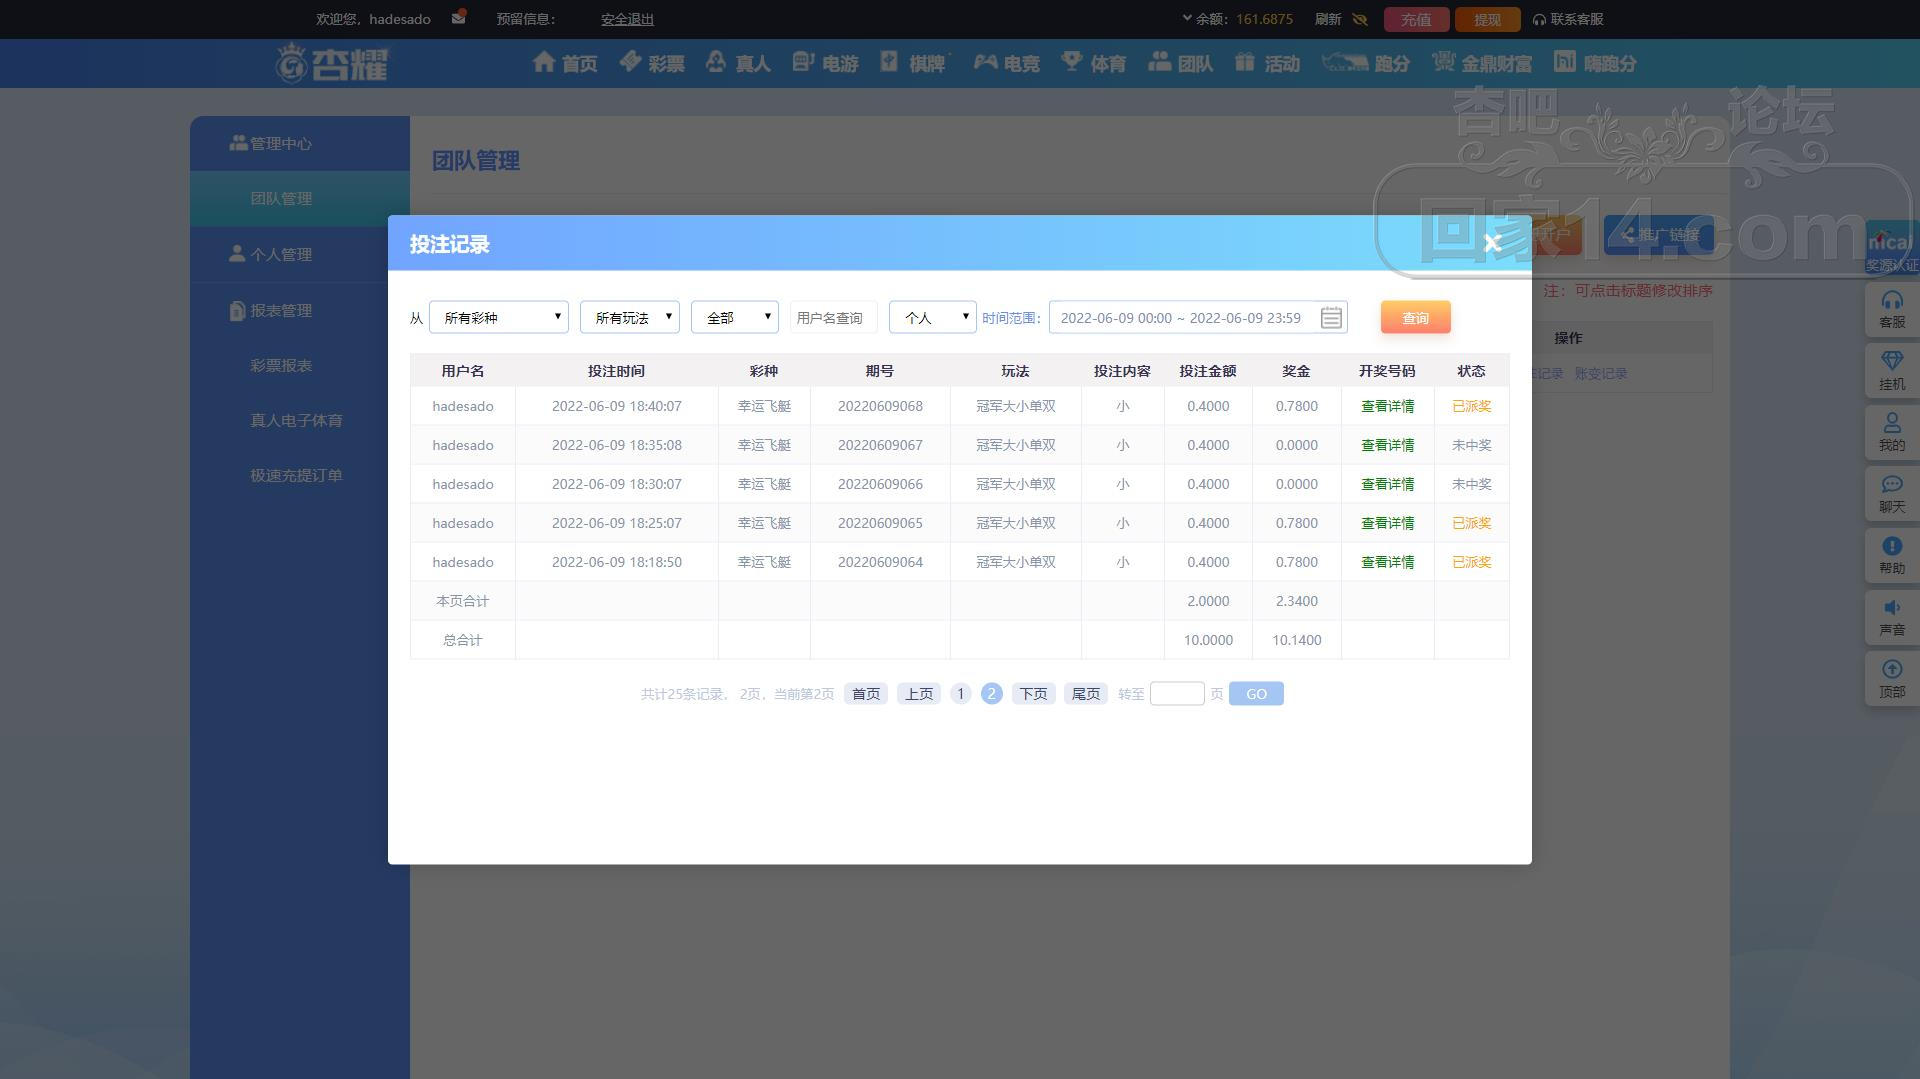
Task: Open the 团队 team menu
Action: click(x=1181, y=63)
